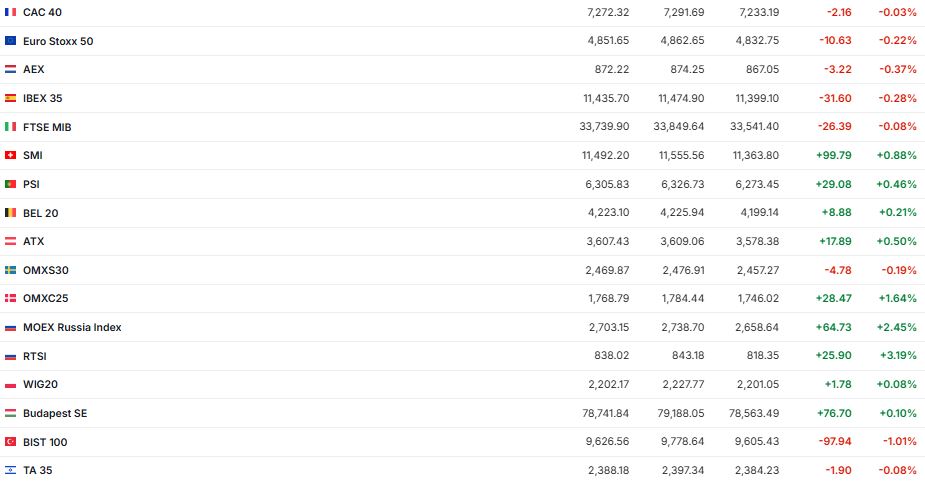Click the Turkish flag icon beside BIST 100
The image size is (925, 482).
point(10,442)
